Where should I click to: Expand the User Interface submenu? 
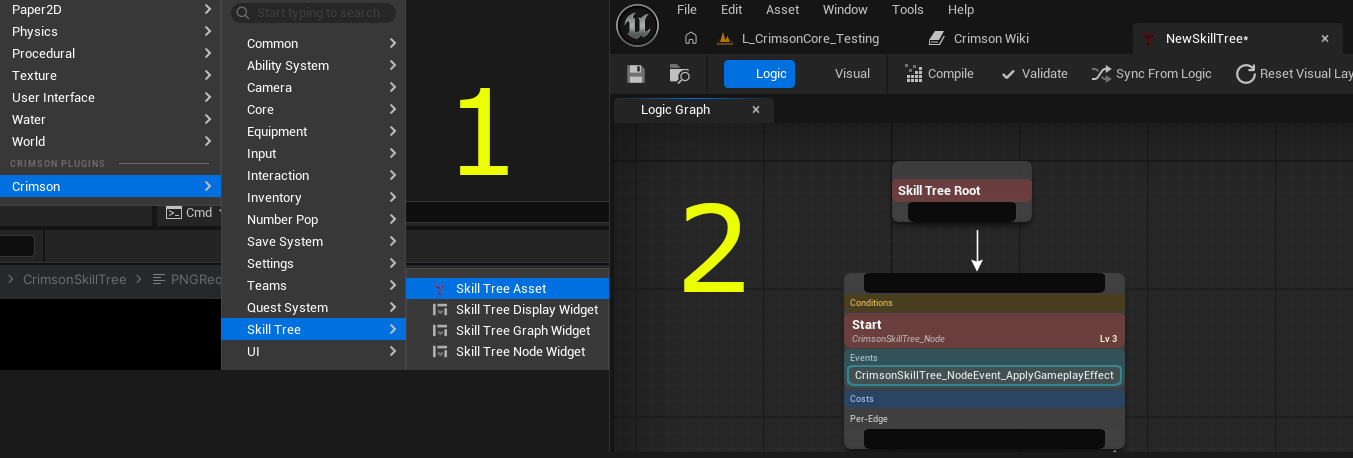[110, 98]
